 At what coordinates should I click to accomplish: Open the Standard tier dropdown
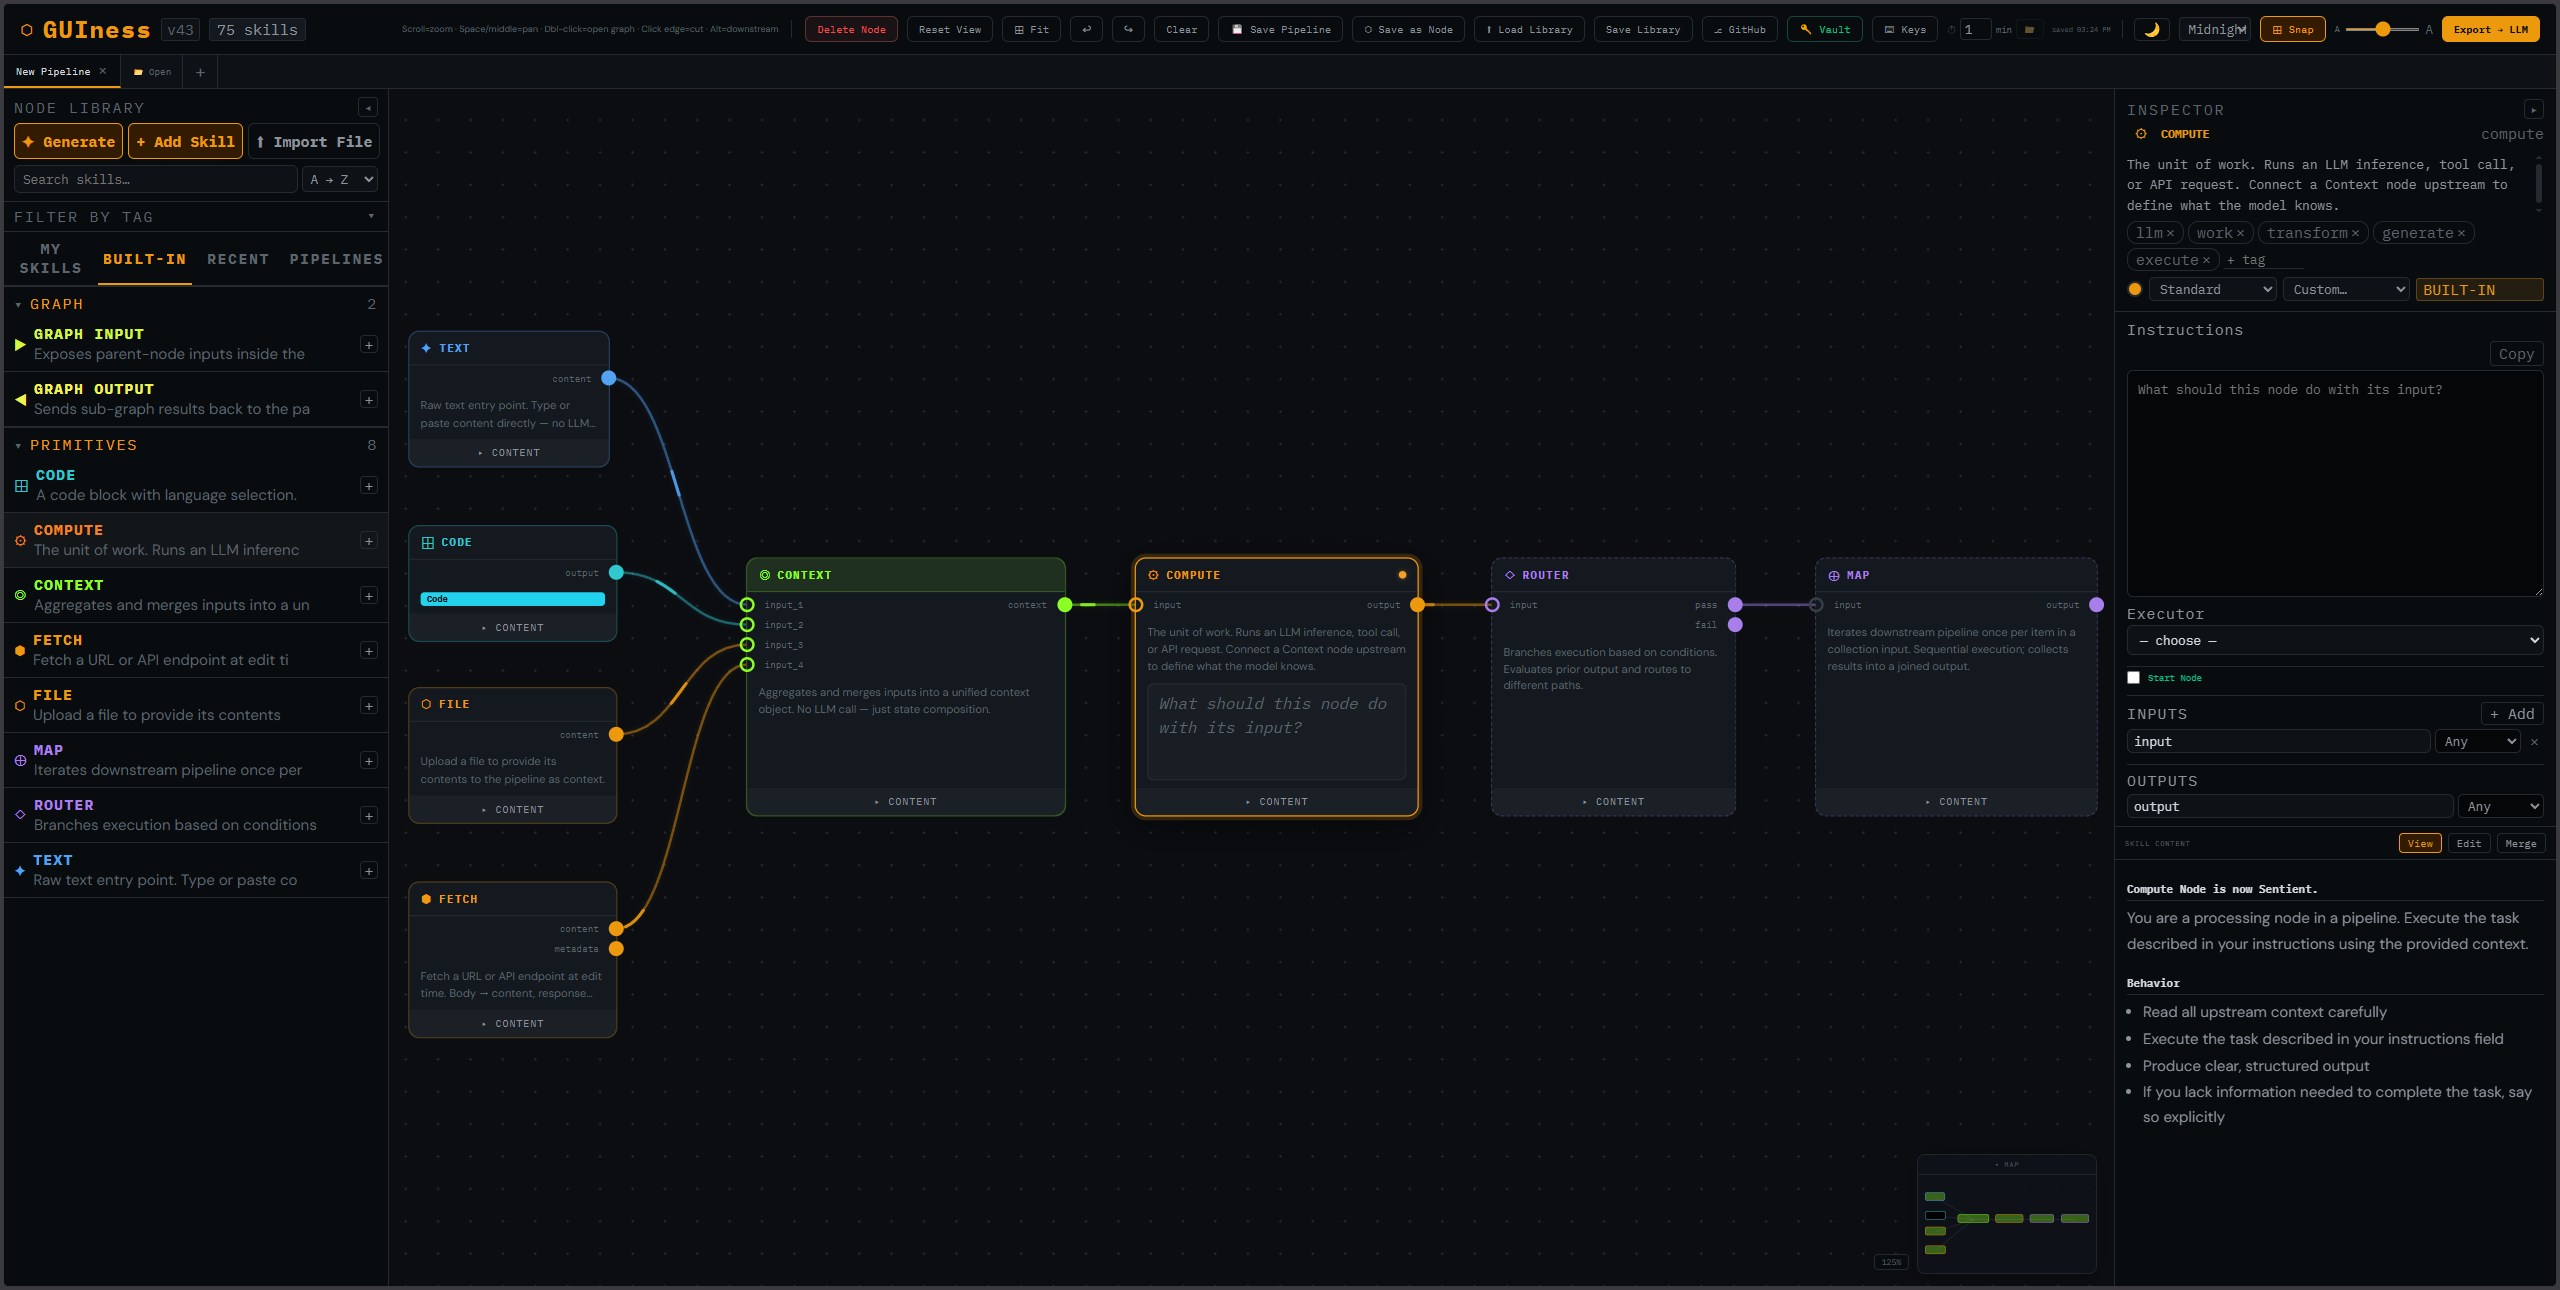pyautogui.click(x=2213, y=290)
